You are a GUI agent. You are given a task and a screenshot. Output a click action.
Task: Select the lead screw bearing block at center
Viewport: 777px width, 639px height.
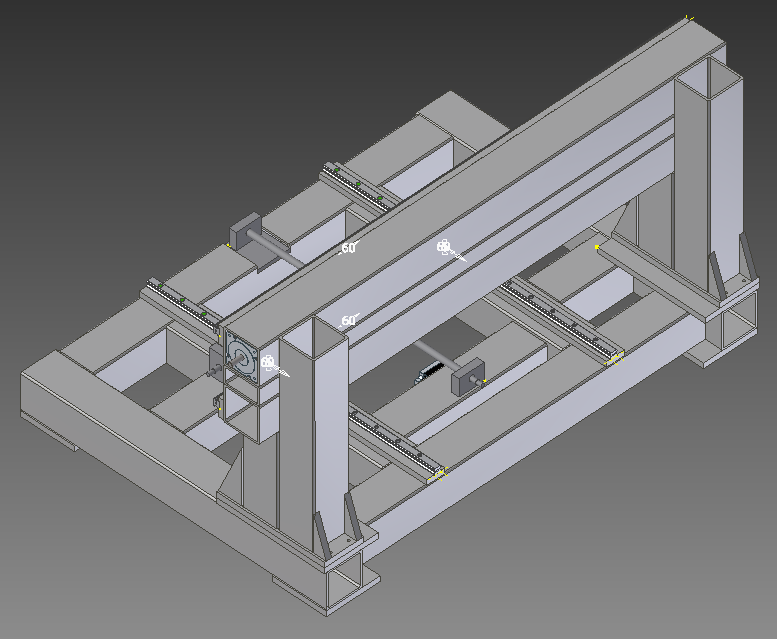click(466, 376)
